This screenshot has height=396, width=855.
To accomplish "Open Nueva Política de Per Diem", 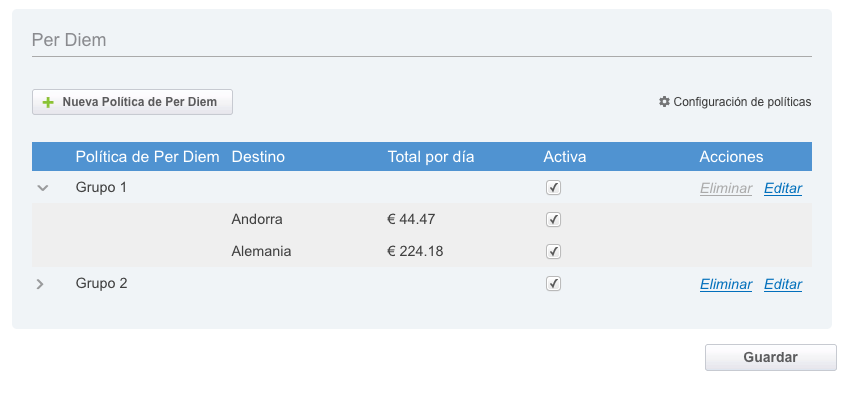I will coord(133,102).
